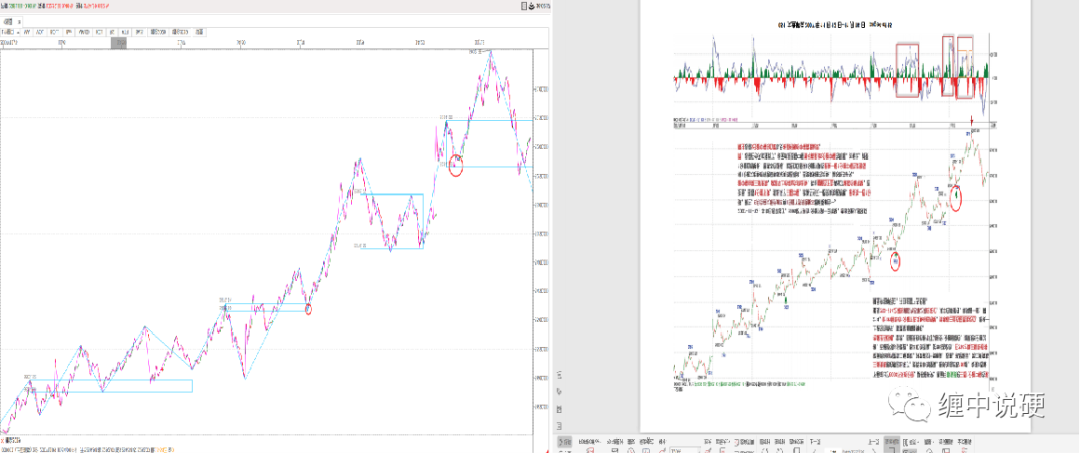Select the first interval button after the period dropdown

[x=27, y=32]
